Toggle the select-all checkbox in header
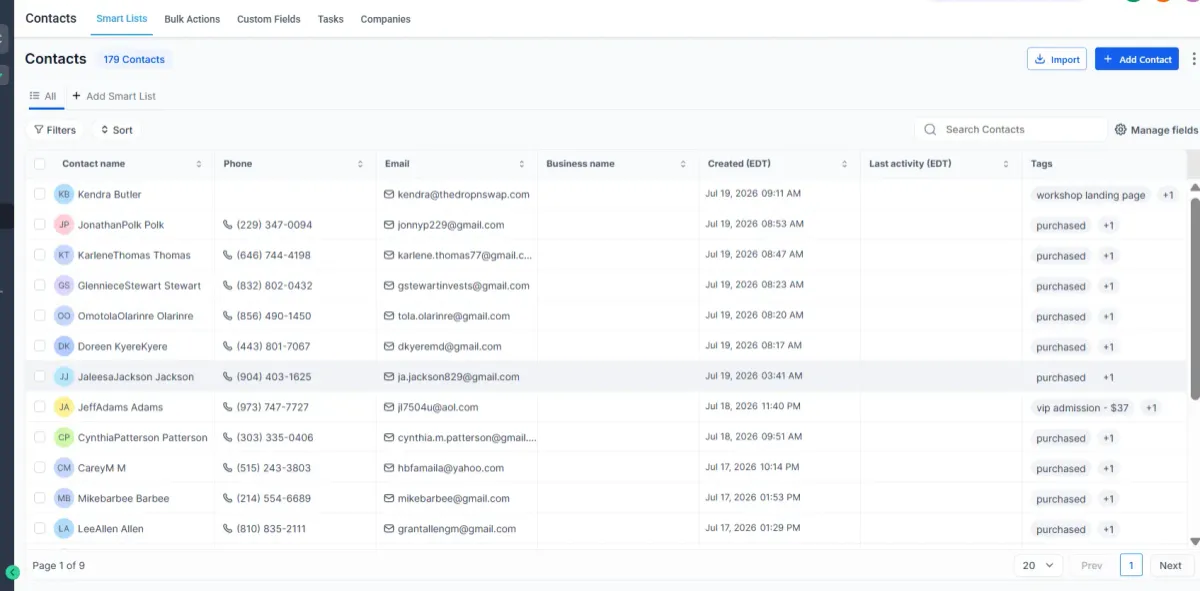This screenshot has height=591, width=1200. click(40, 164)
